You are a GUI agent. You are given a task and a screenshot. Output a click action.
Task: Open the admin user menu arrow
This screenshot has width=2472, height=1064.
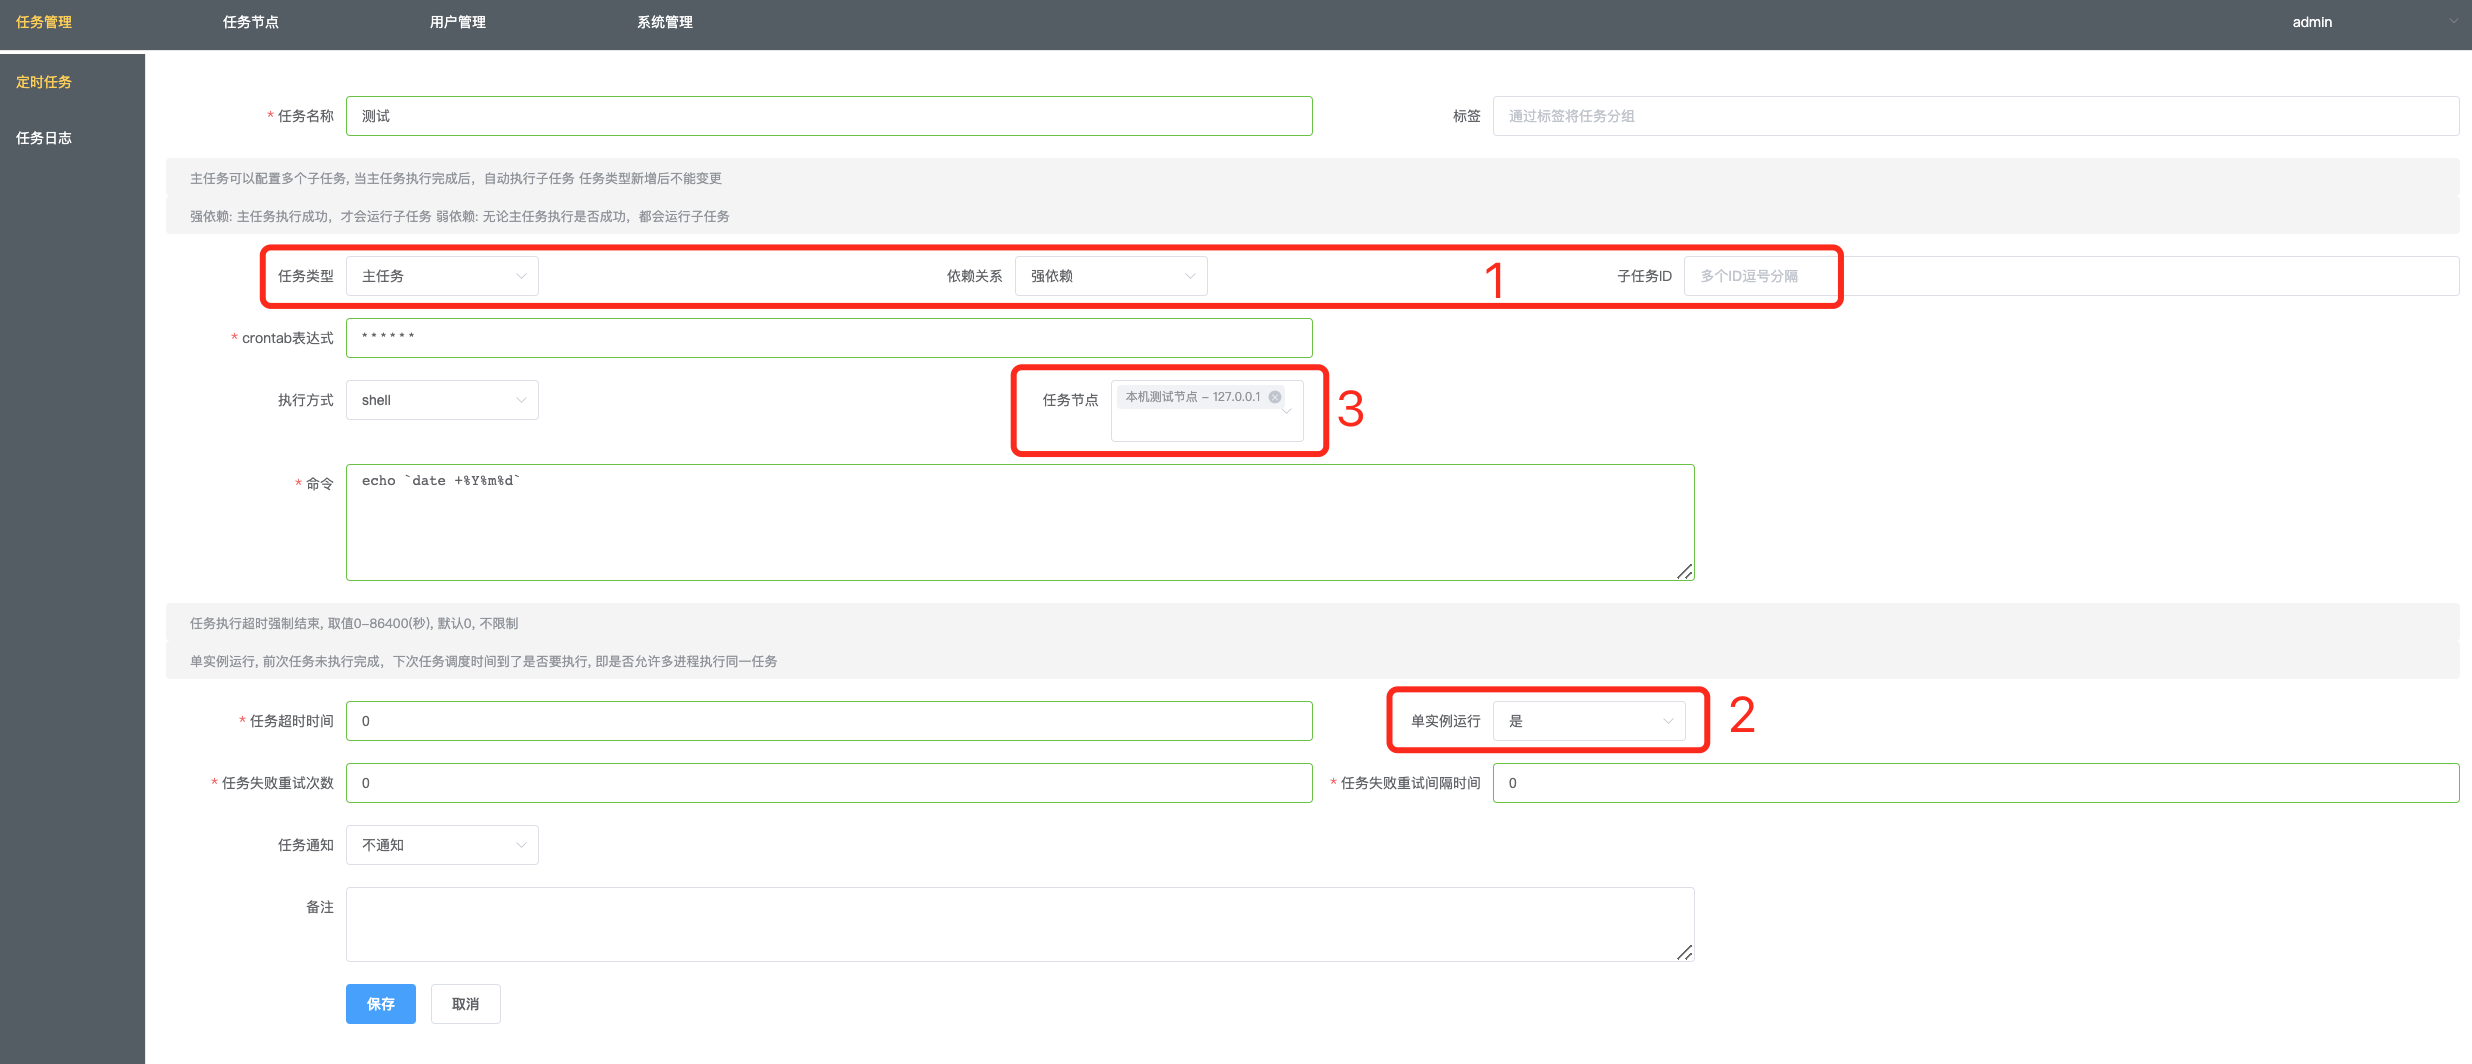point(2453,21)
